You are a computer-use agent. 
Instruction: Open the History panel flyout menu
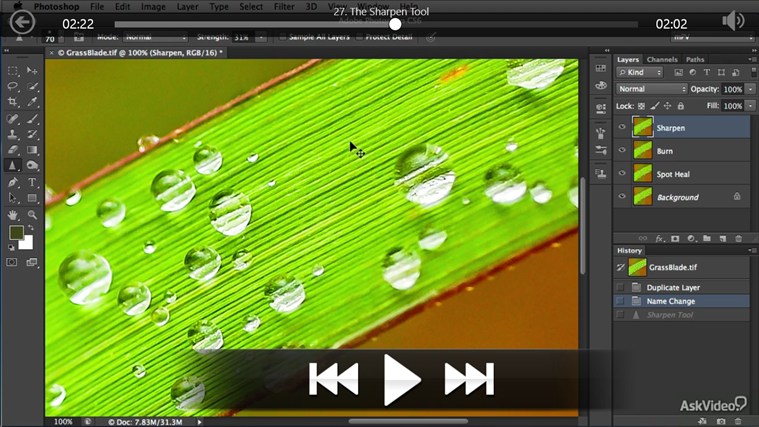pos(752,250)
